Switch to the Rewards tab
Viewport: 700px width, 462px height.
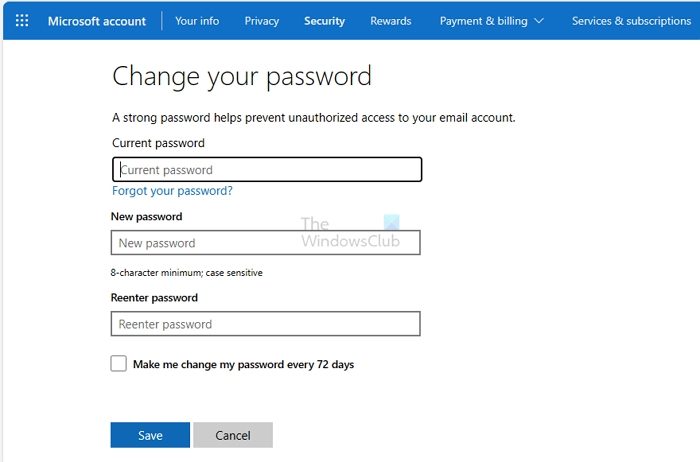pos(390,21)
